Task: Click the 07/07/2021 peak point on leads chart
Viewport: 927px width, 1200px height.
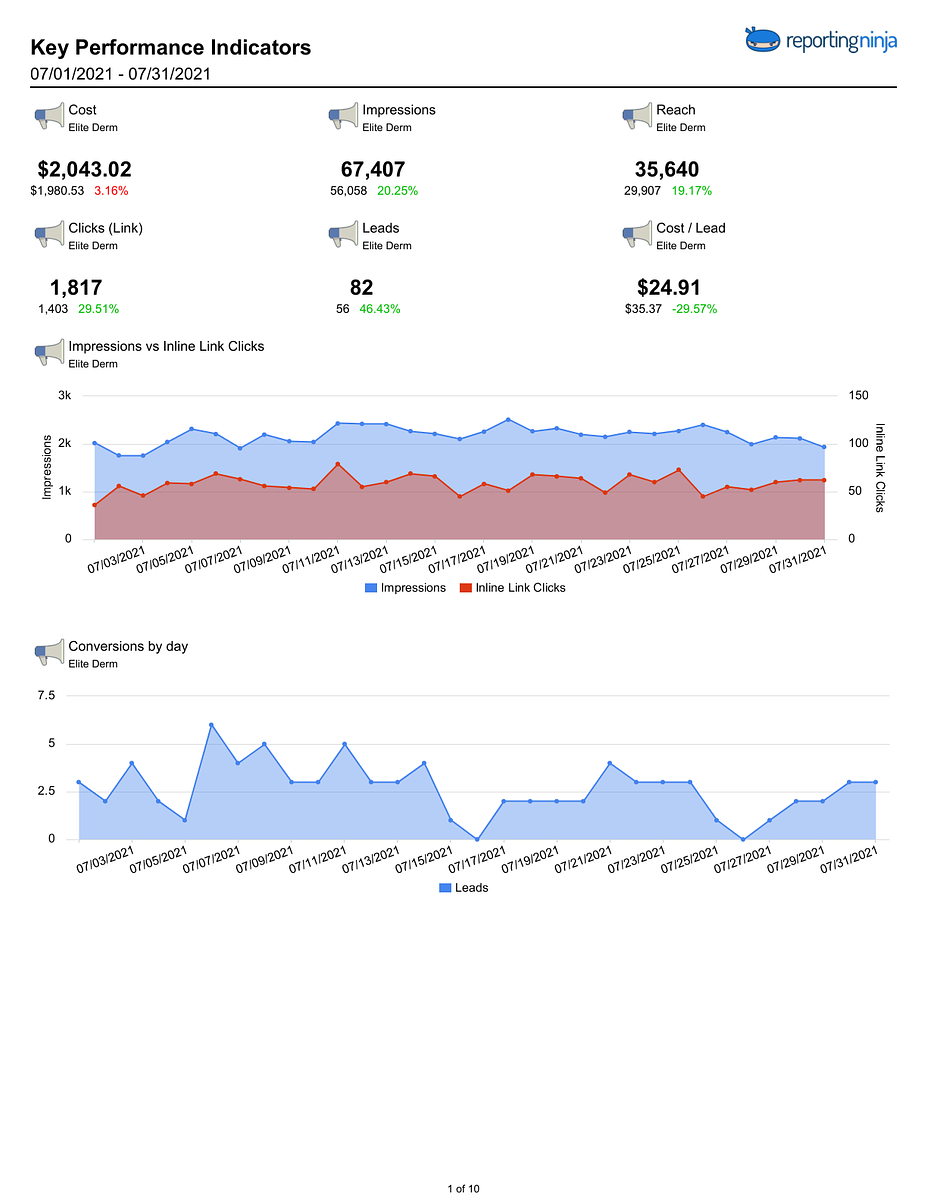Action: (211, 725)
